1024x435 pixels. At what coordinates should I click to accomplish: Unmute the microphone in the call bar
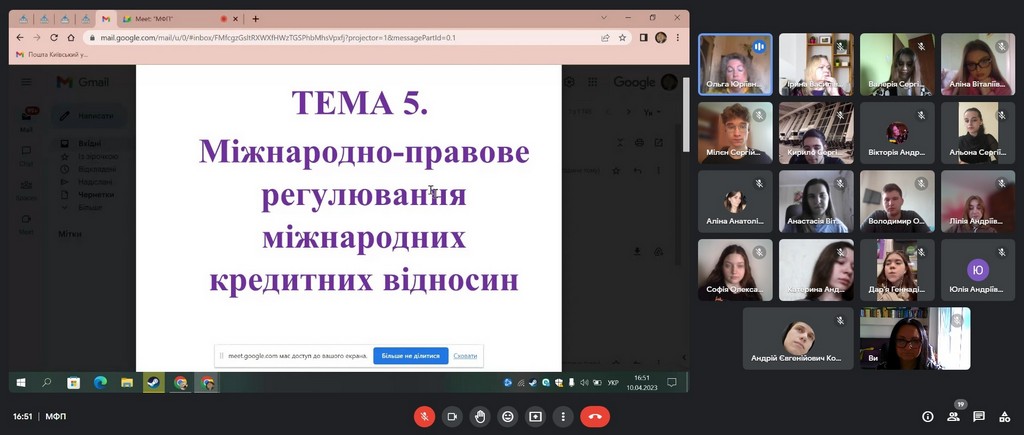click(424, 416)
